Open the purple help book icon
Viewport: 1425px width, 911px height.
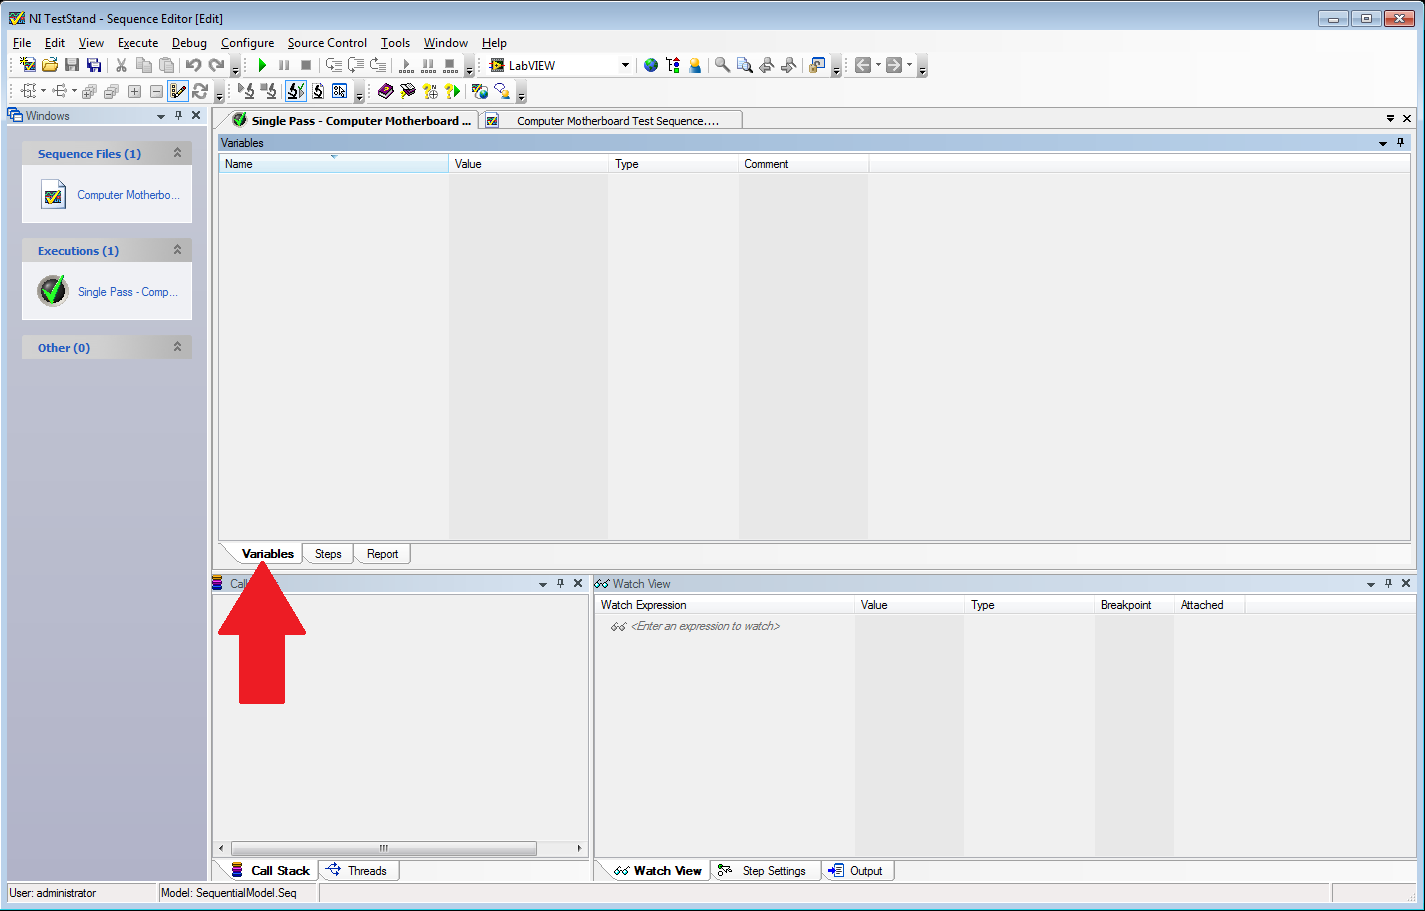point(386,91)
